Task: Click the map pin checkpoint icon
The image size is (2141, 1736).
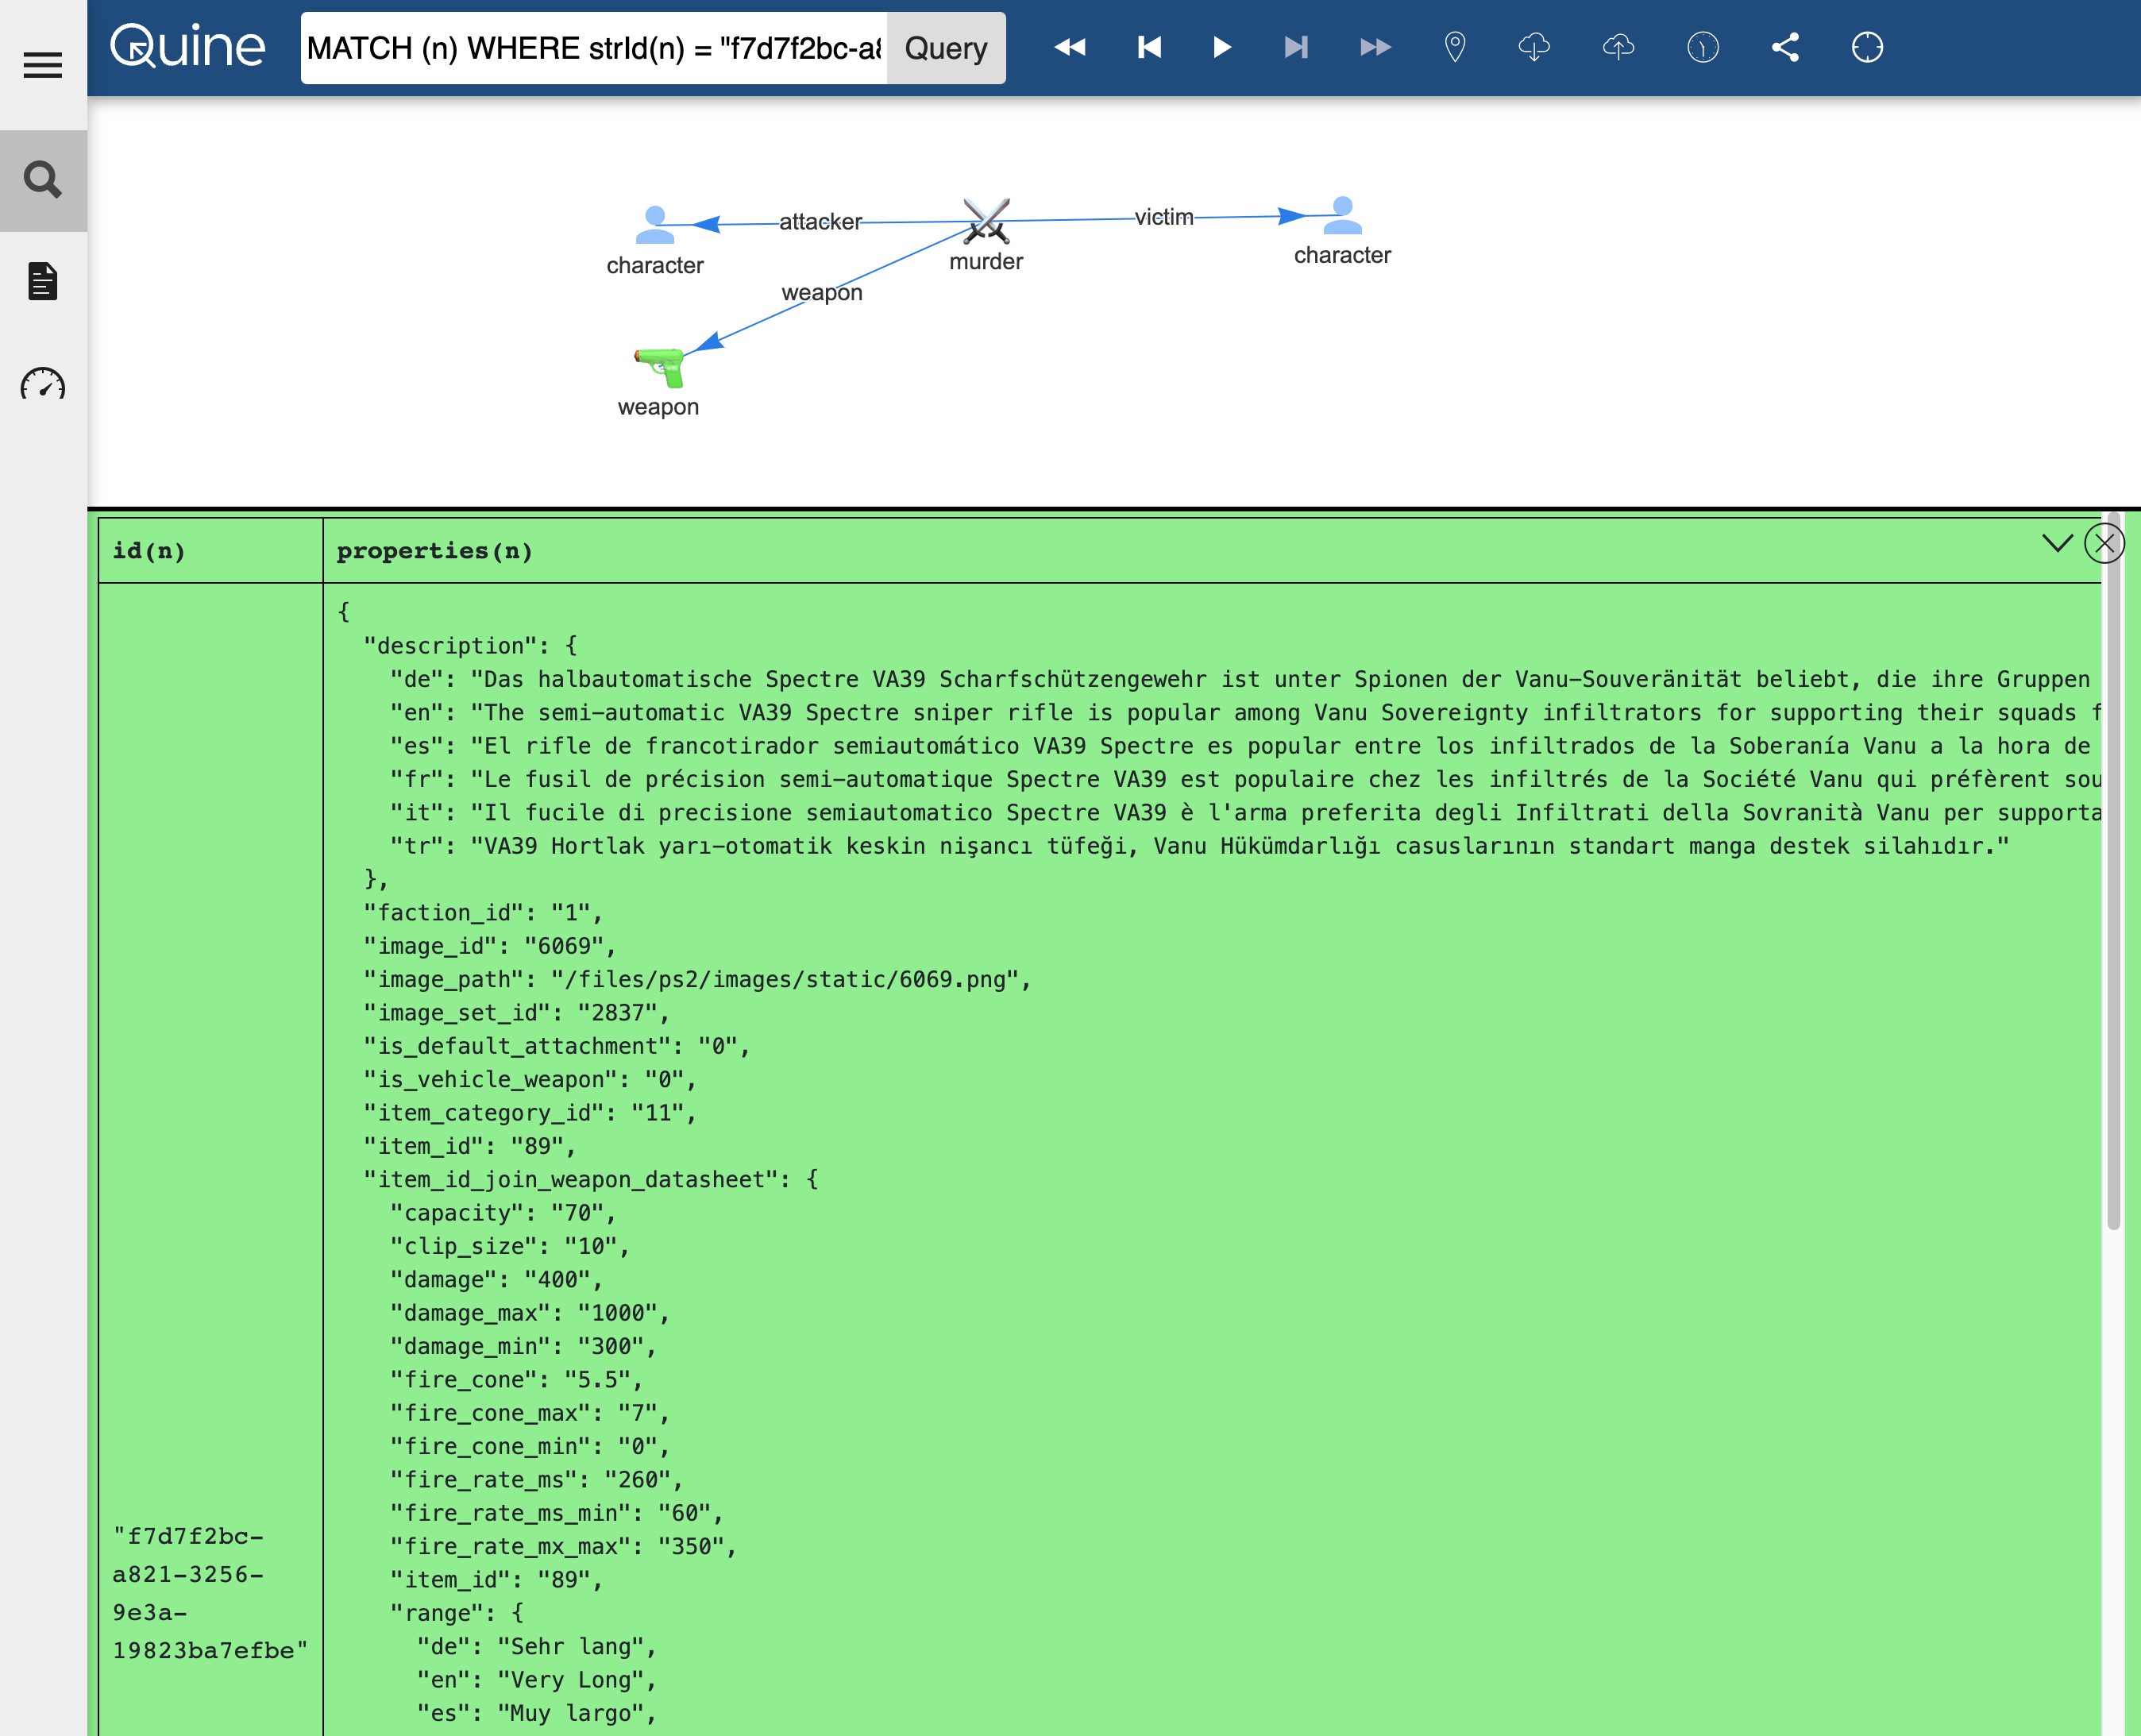Action: (1455, 47)
